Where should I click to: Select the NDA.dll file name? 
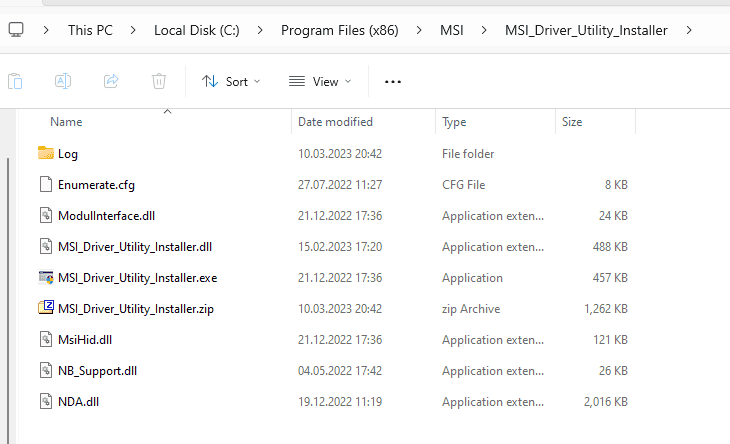(x=78, y=402)
